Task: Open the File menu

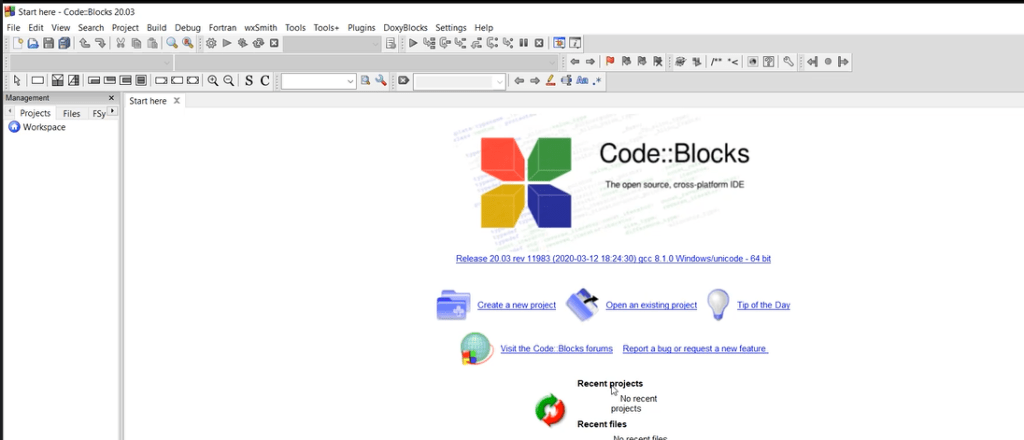Action: click(x=14, y=27)
